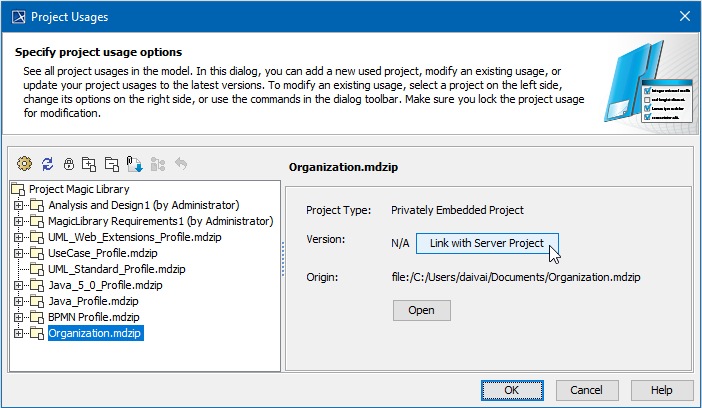Select the Project Magic Library root

pyautogui.click(x=79, y=190)
